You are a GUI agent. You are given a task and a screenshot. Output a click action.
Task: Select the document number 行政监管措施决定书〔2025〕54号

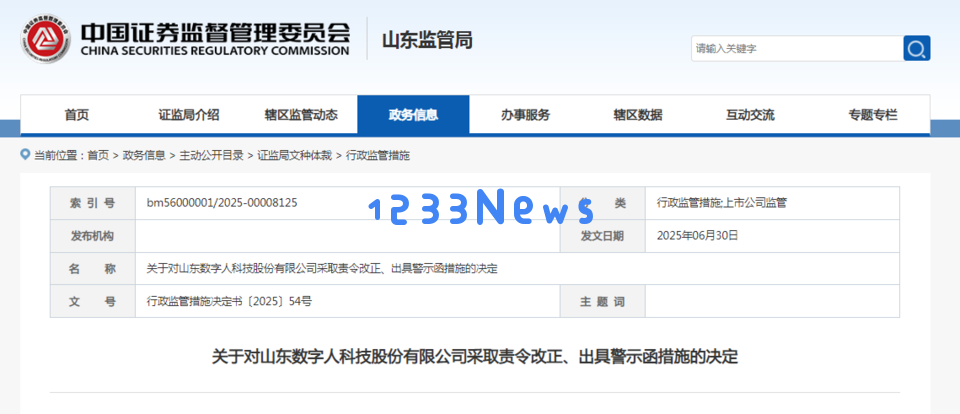(230, 301)
